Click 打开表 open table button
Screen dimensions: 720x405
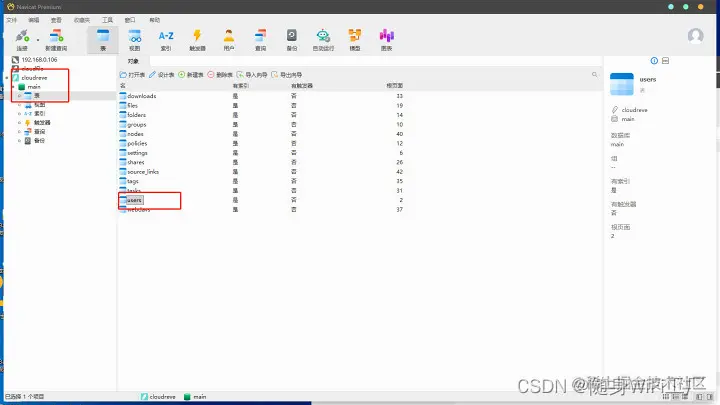tap(132, 75)
